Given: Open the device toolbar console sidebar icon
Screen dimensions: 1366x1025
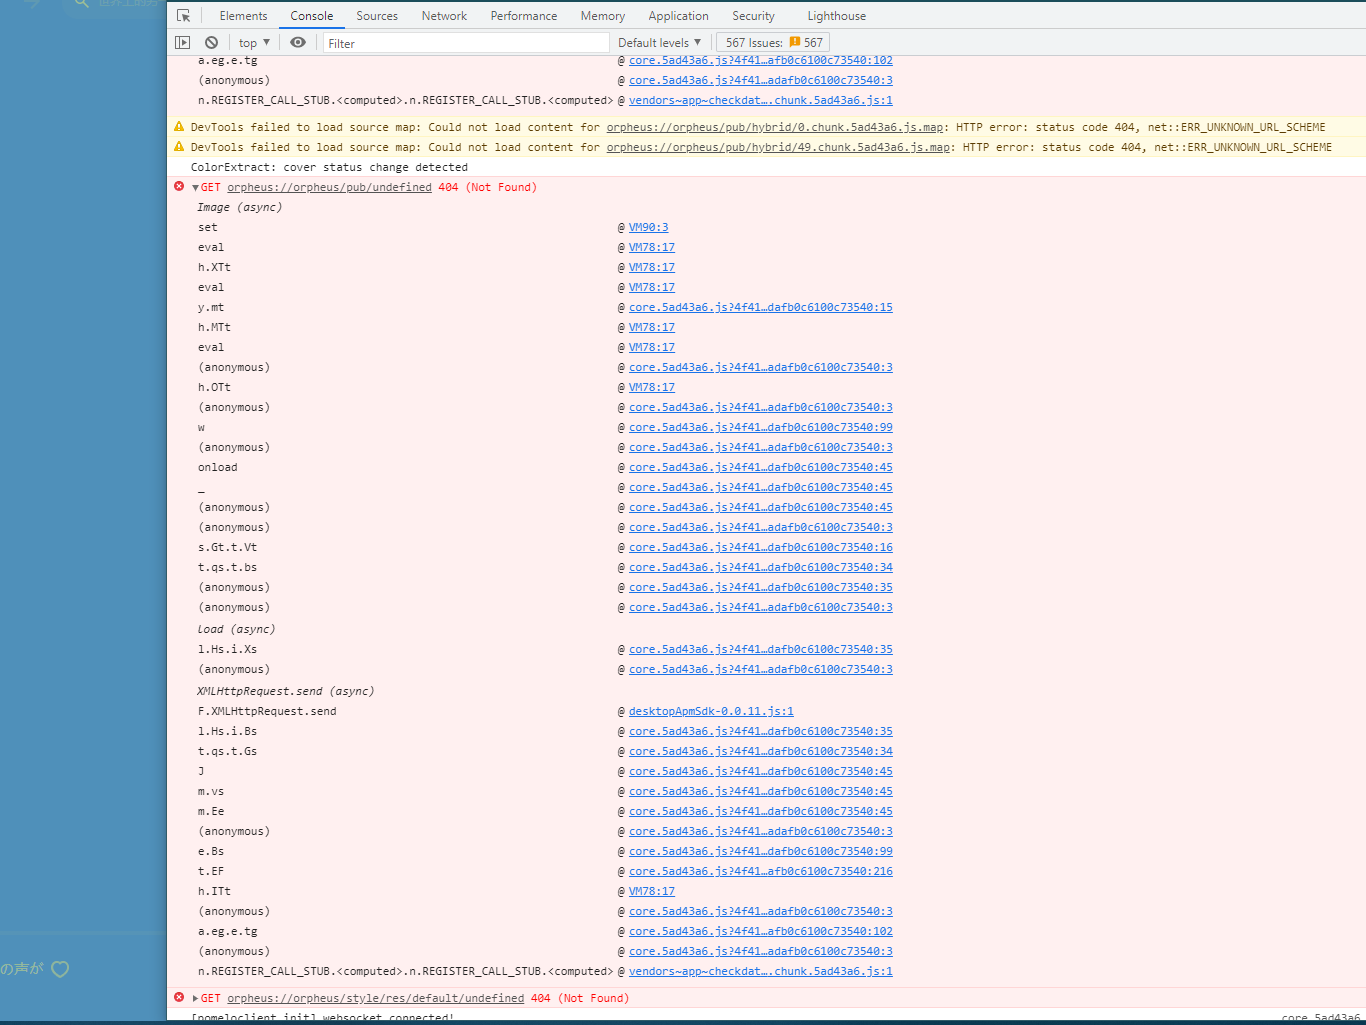Looking at the screenshot, I should (x=183, y=42).
